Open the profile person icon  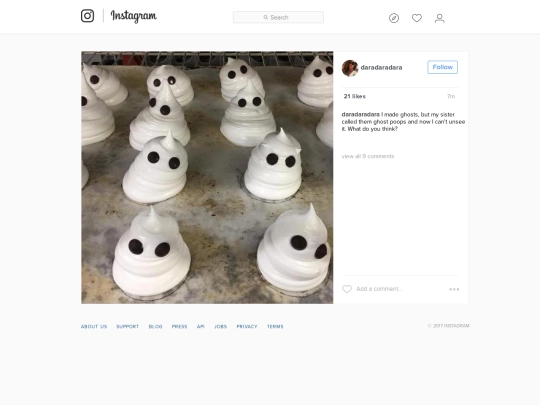tap(439, 18)
